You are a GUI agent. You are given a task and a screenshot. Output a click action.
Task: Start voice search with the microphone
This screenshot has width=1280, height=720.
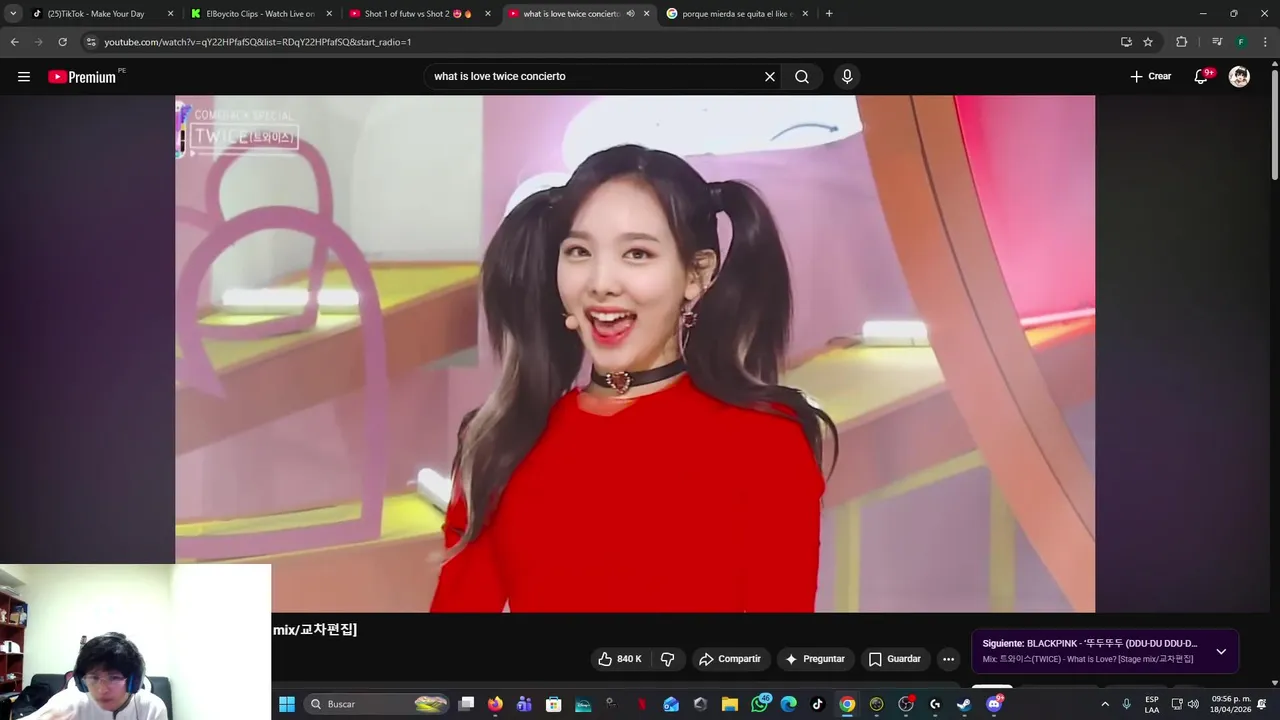click(x=847, y=77)
